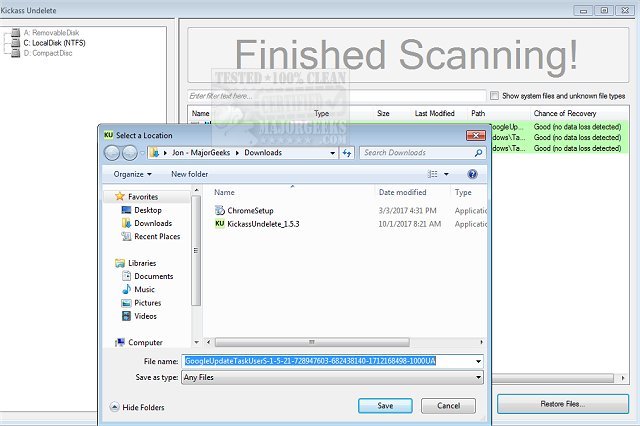Open the Organize menu
This screenshot has width=640, height=426.
click(x=133, y=174)
